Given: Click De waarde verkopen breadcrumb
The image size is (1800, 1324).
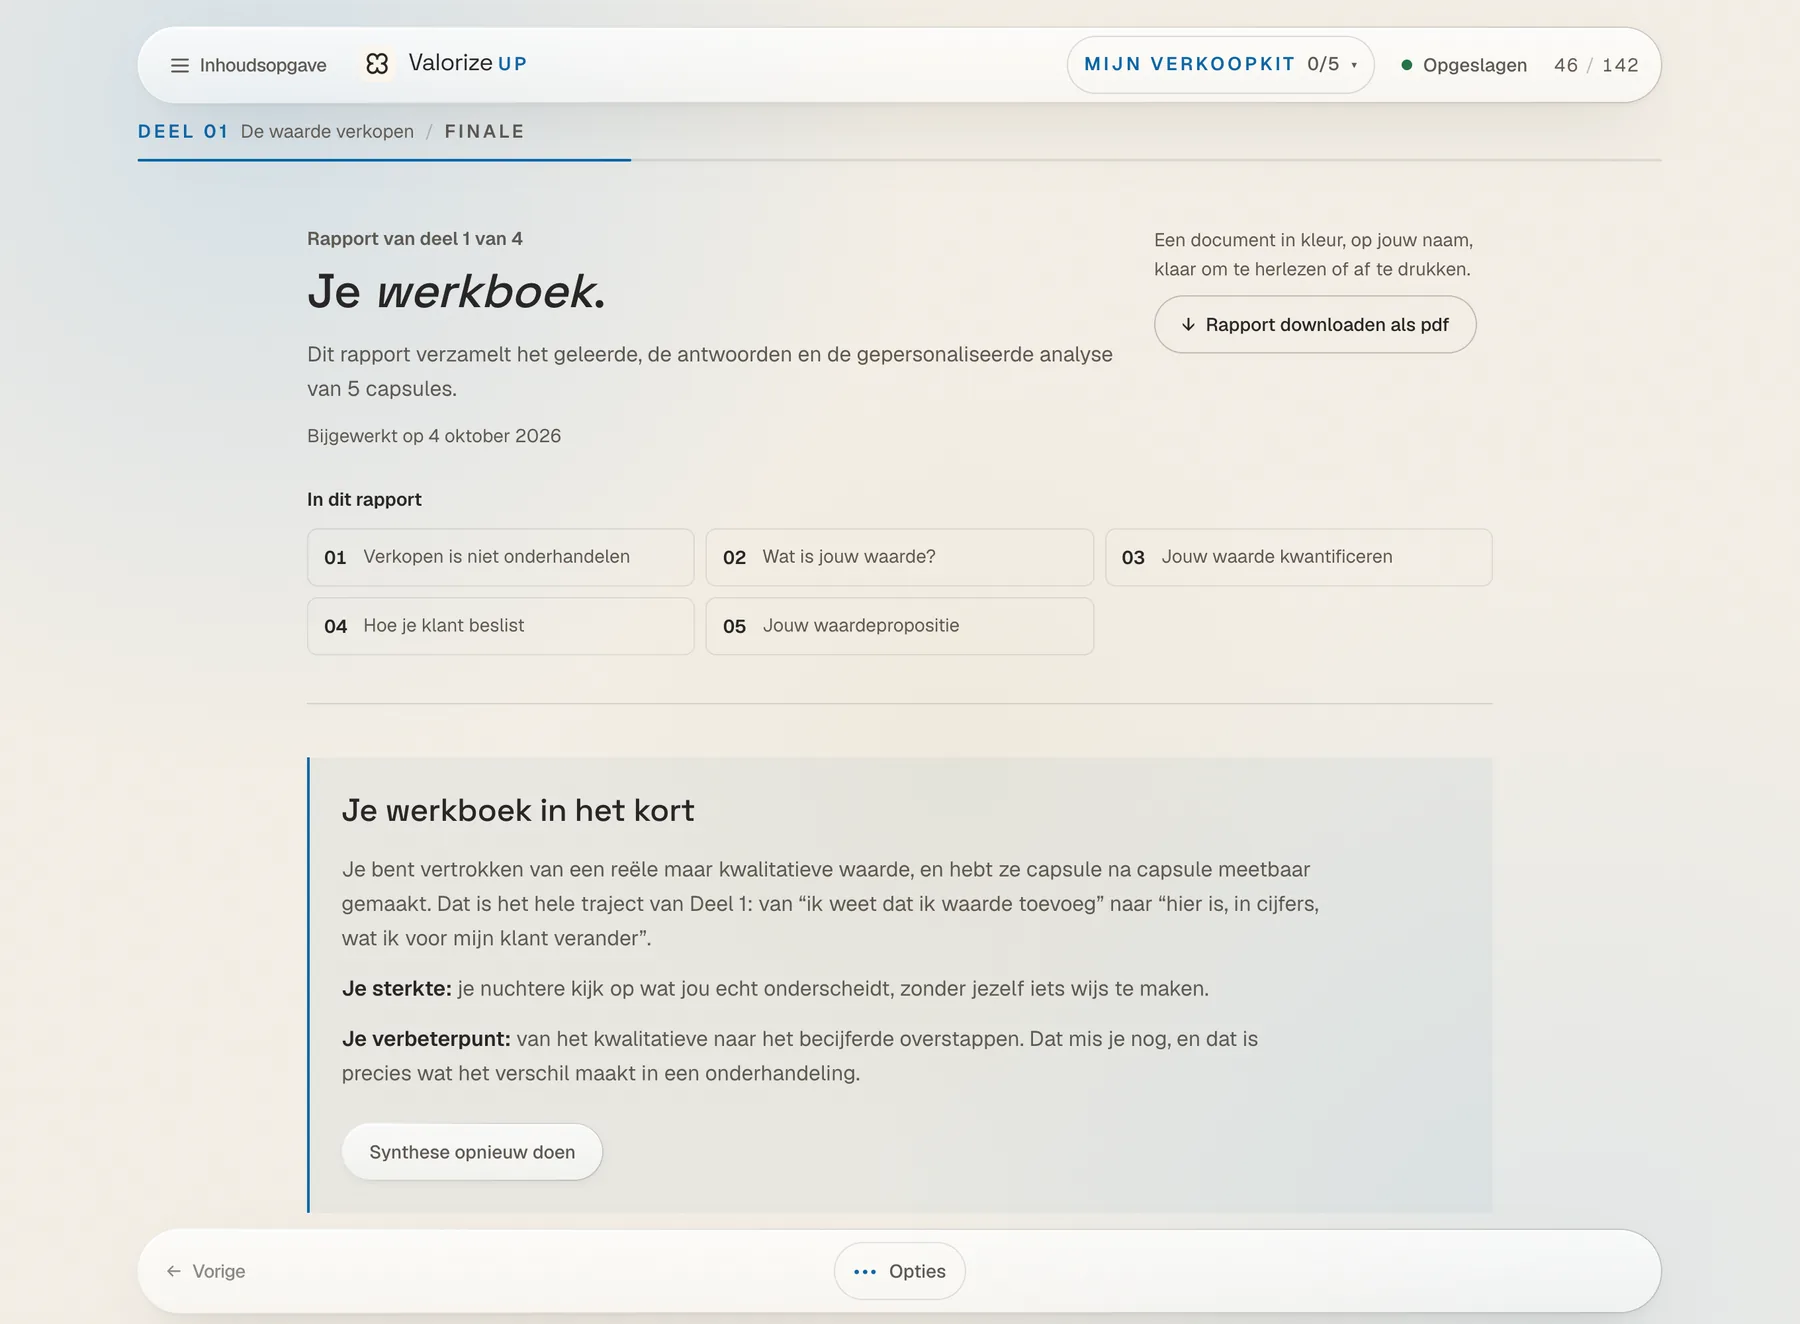Looking at the screenshot, I should (327, 131).
